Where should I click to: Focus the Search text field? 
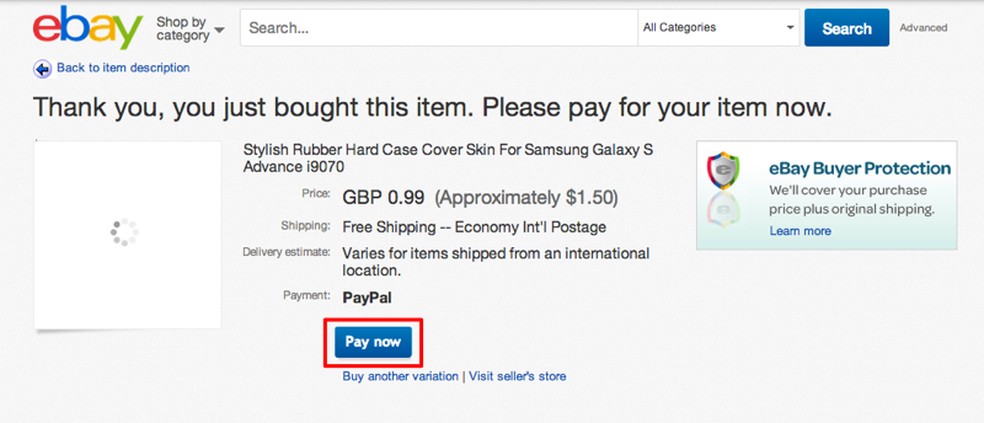pos(438,28)
